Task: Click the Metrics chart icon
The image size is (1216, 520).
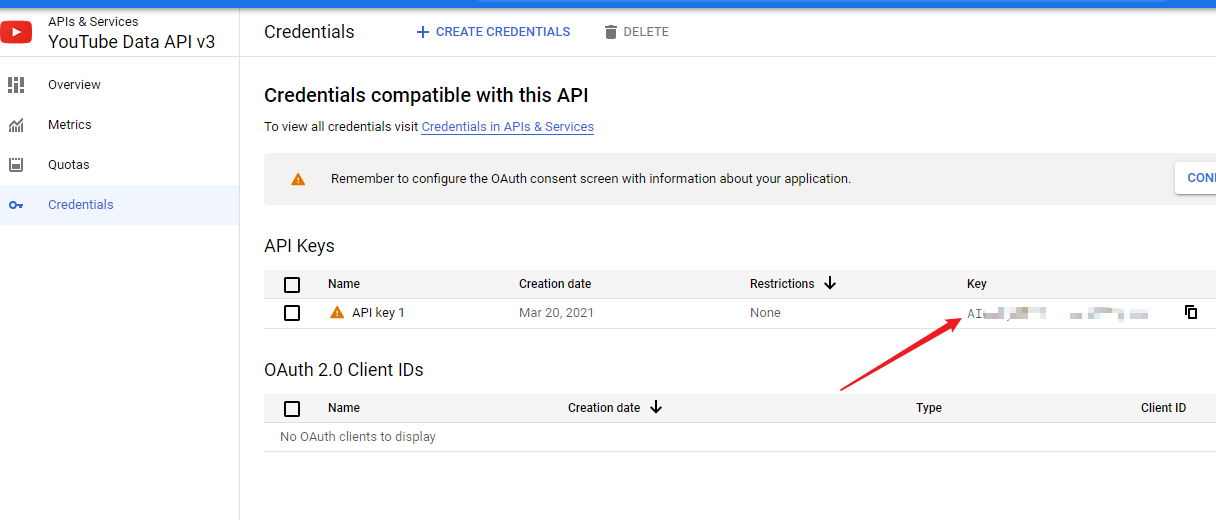Action: click(x=16, y=125)
